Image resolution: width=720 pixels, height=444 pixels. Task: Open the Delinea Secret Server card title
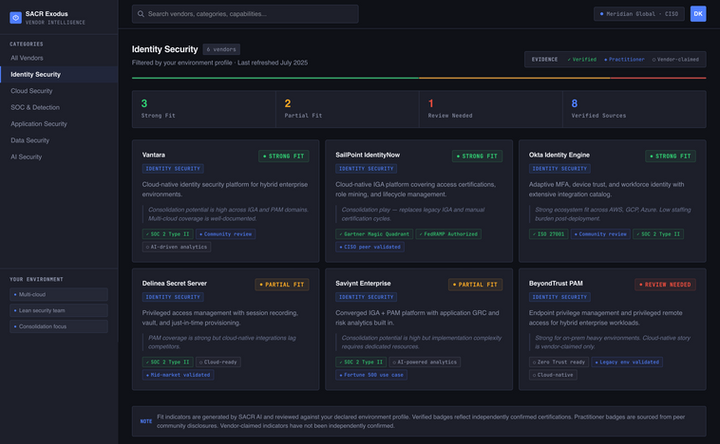[174, 284]
